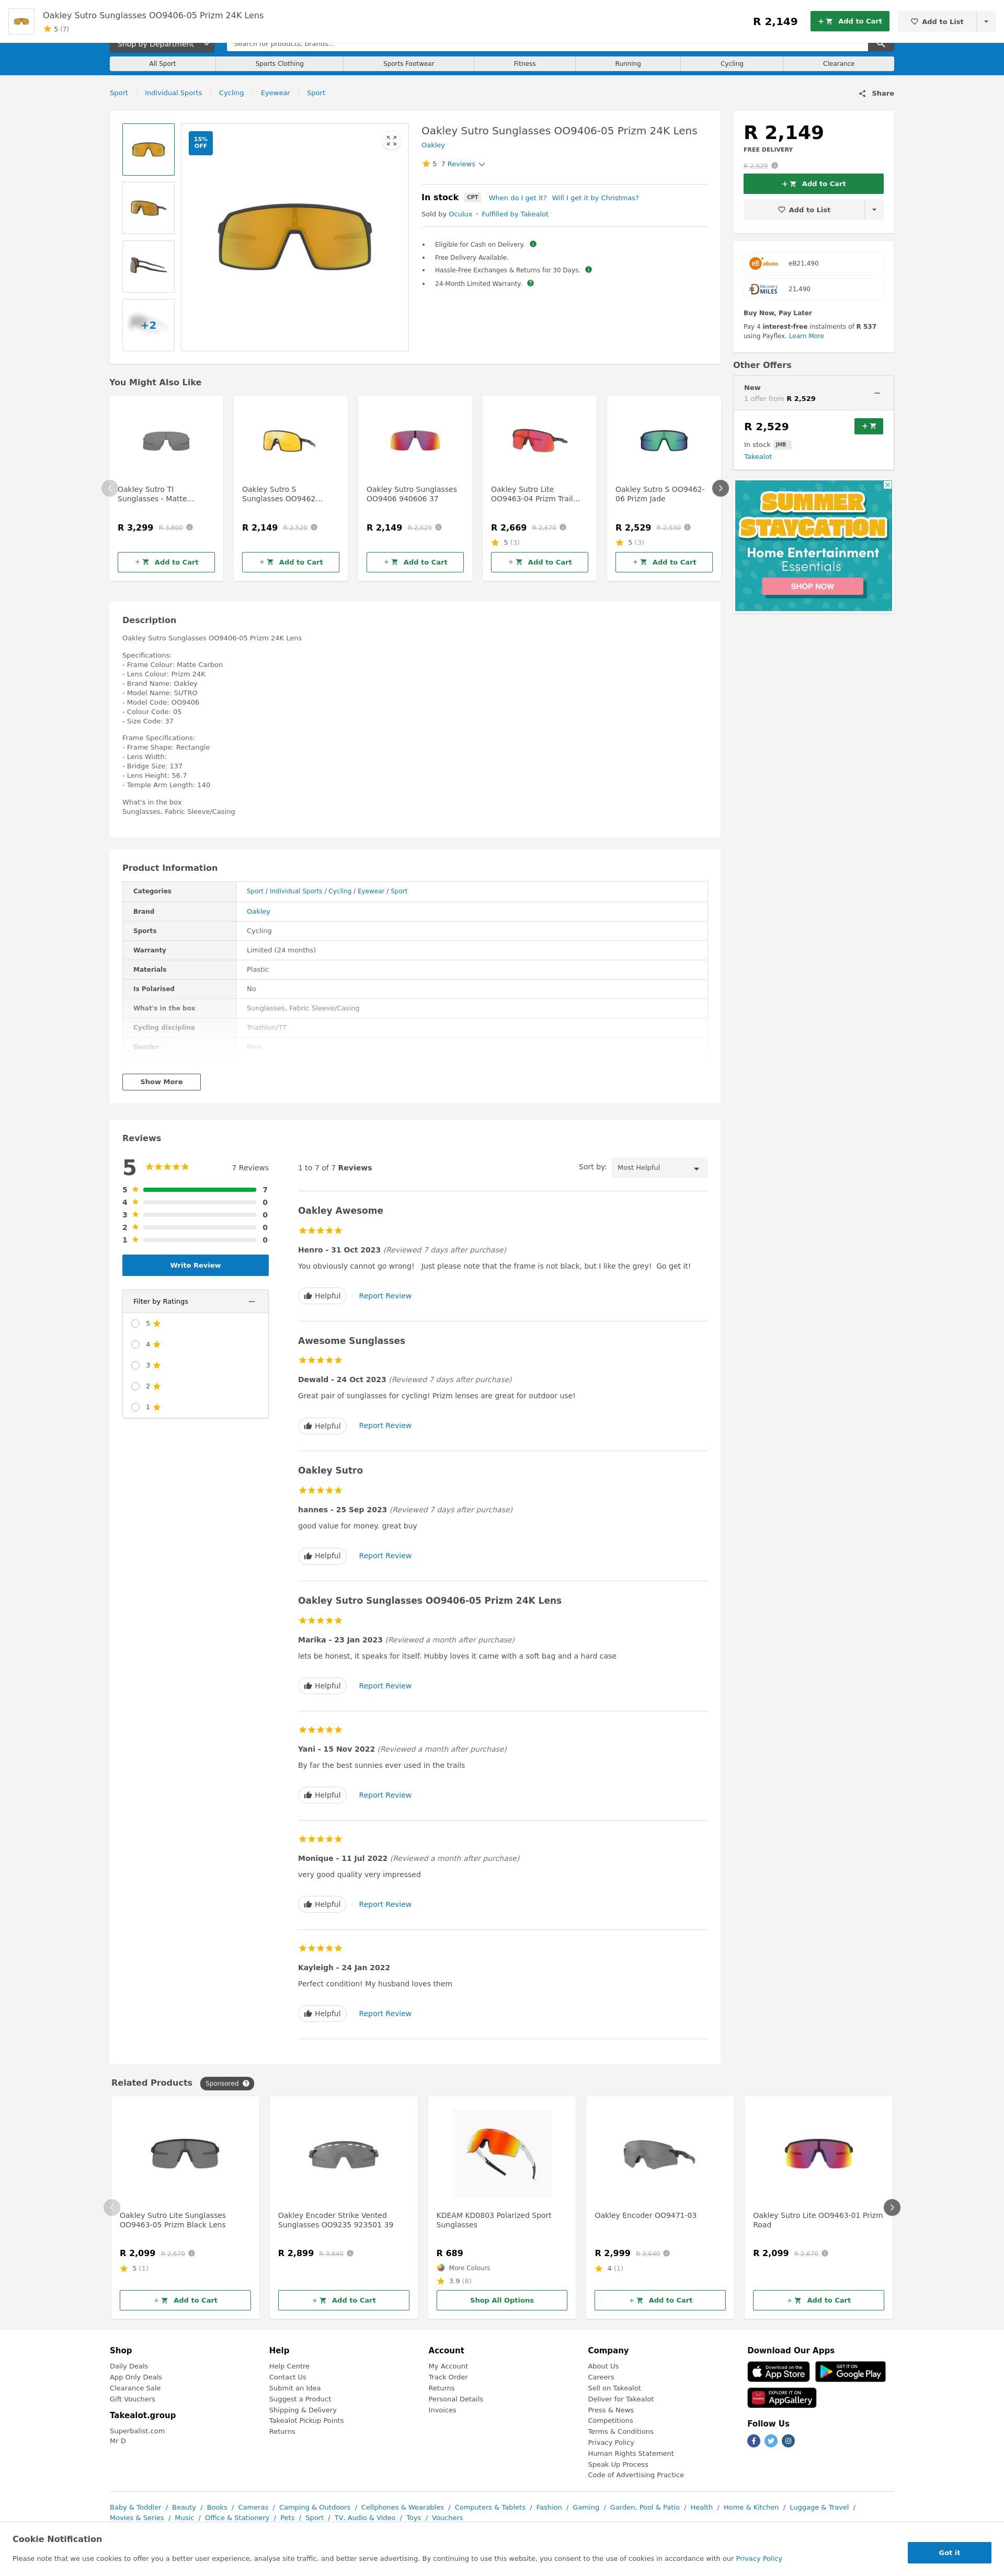Open the Sports Footwear tab

tap(408, 64)
